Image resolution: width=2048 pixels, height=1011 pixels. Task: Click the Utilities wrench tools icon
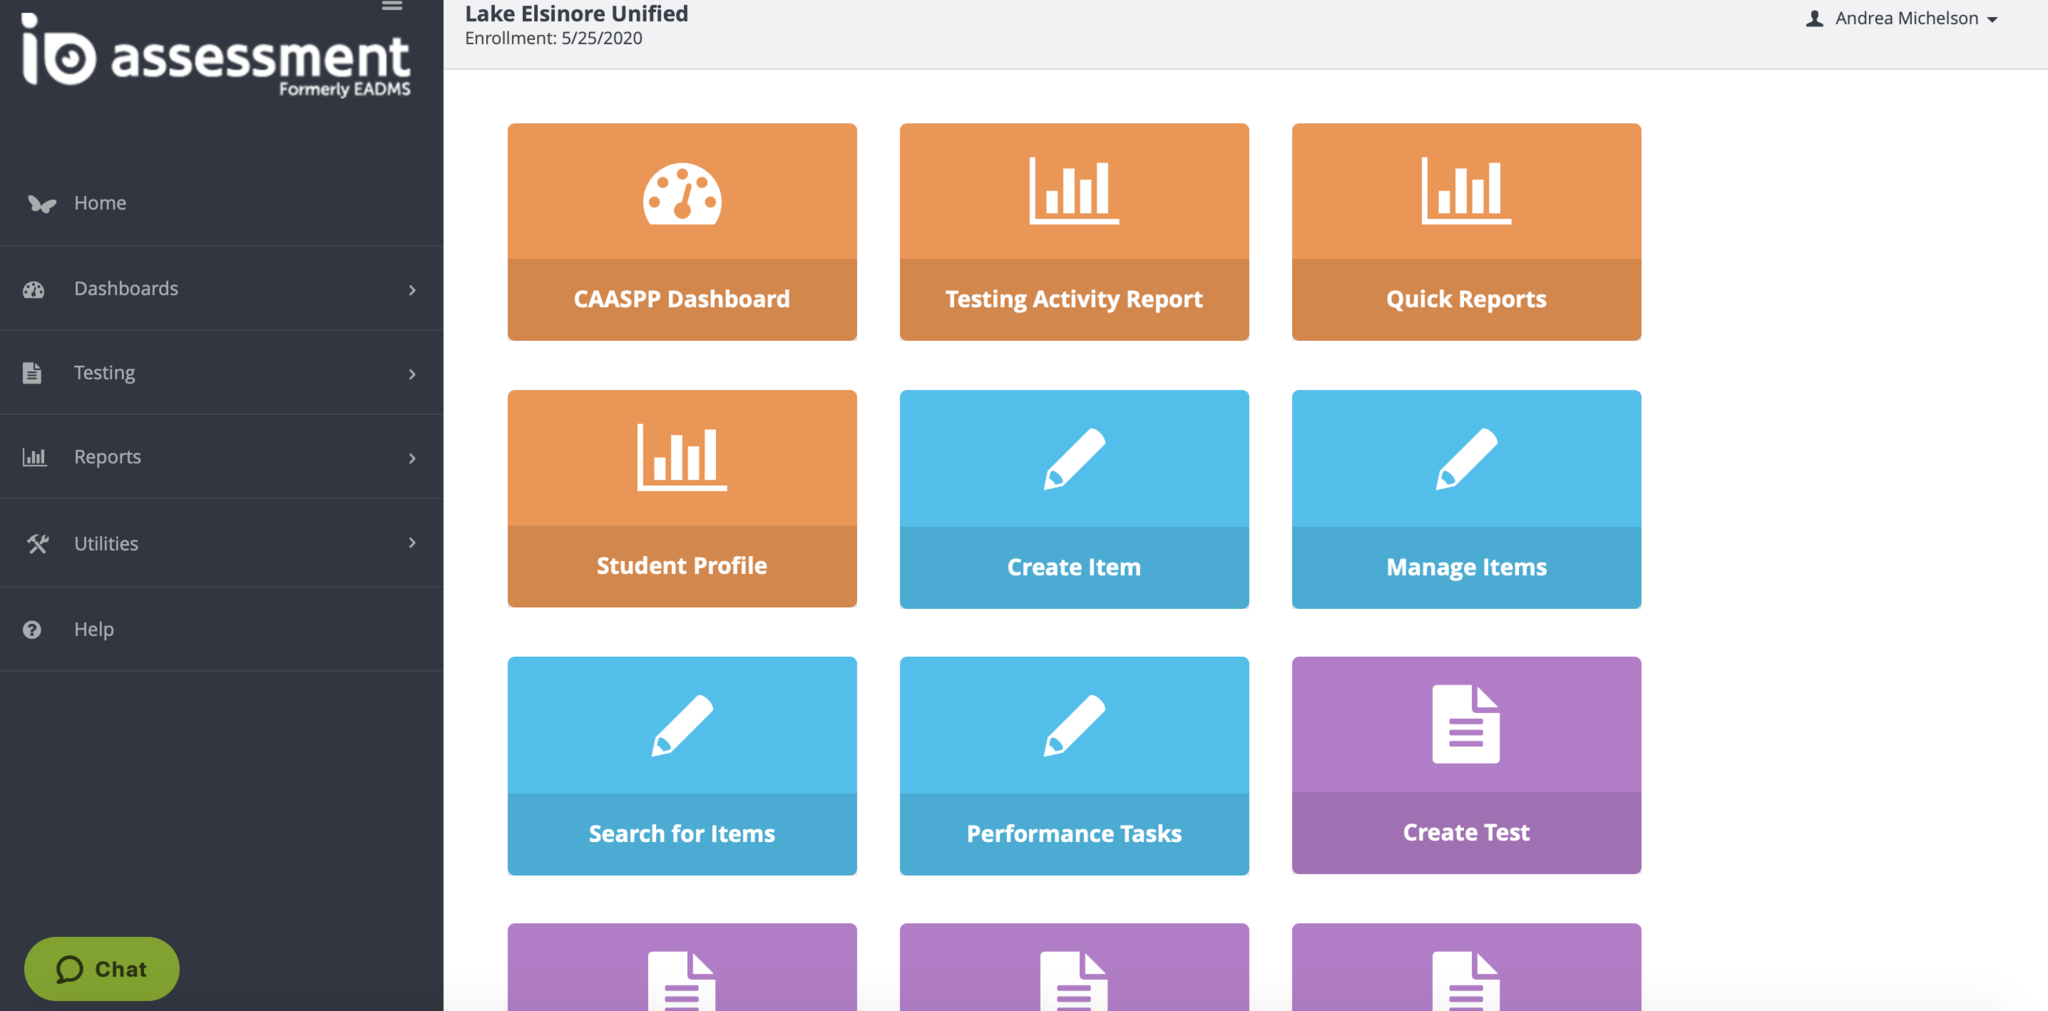pos(37,544)
